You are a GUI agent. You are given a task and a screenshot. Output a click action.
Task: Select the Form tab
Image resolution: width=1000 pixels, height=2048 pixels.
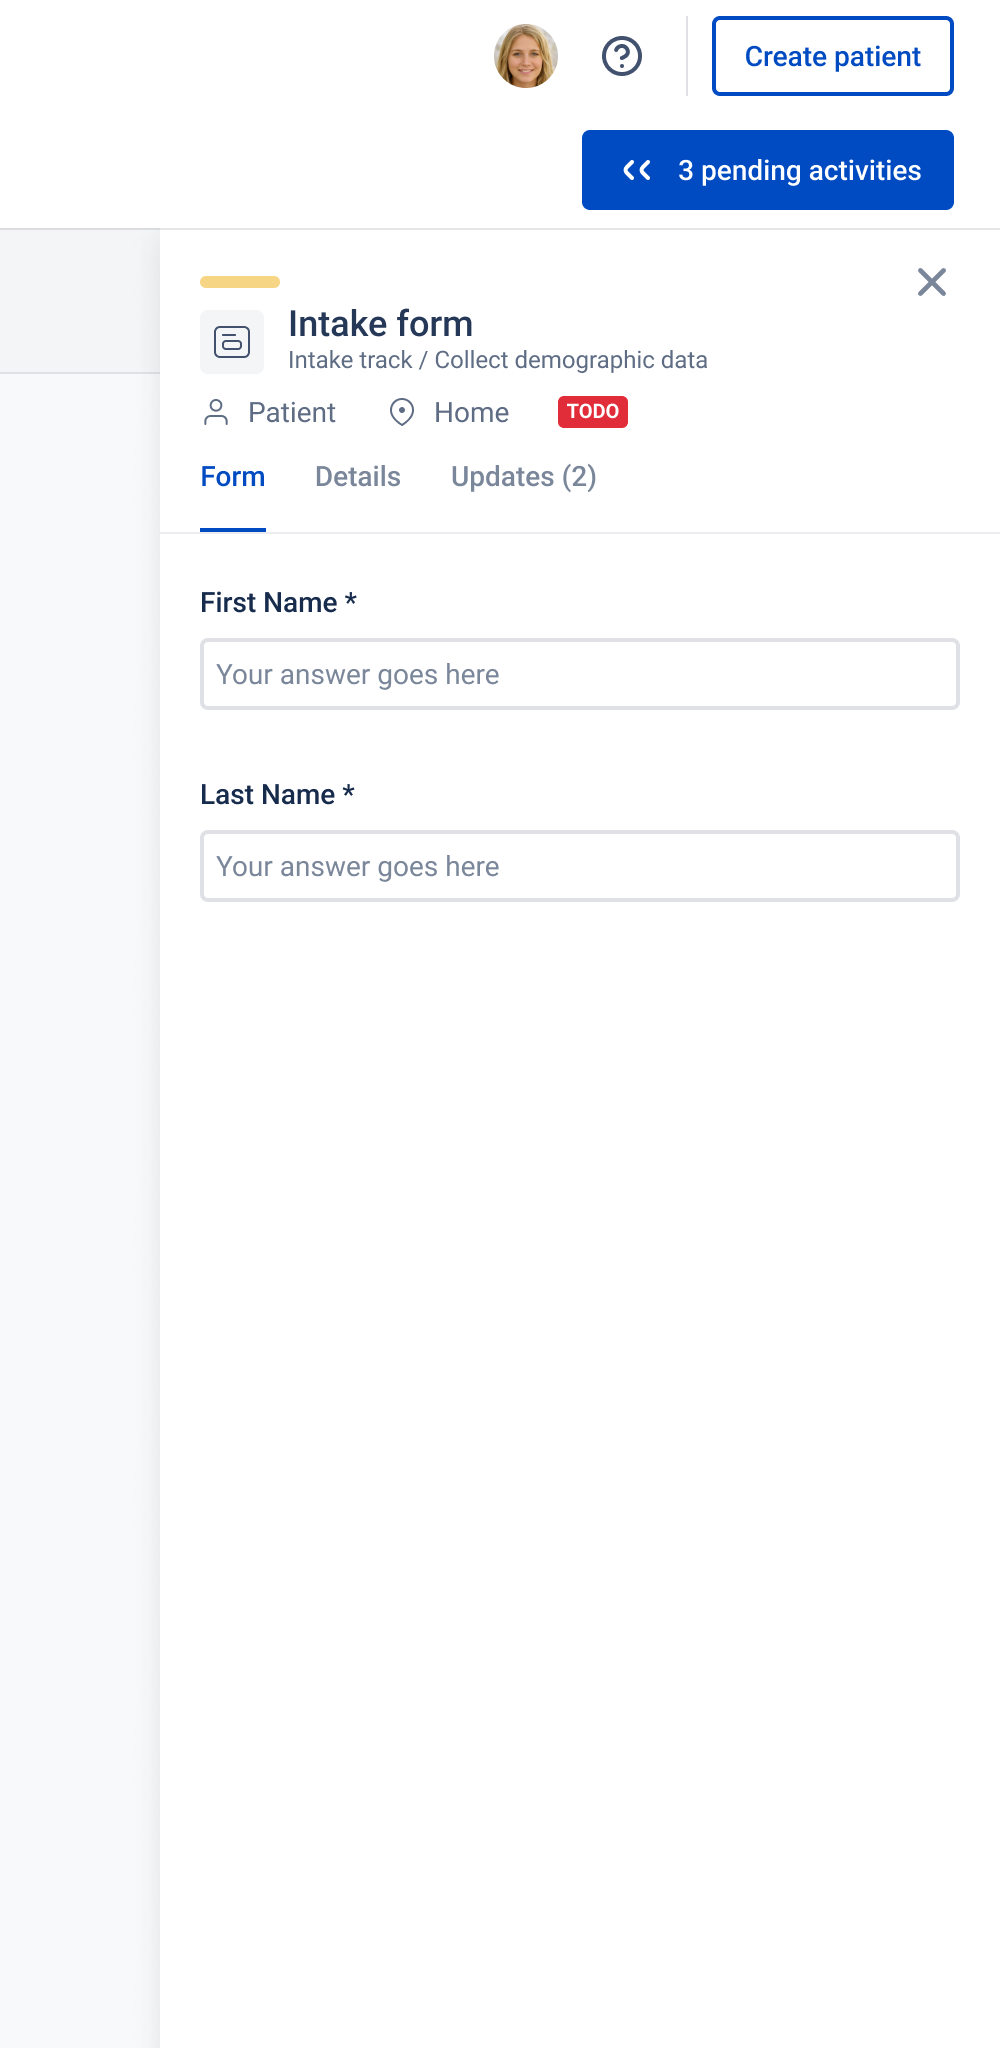233,477
